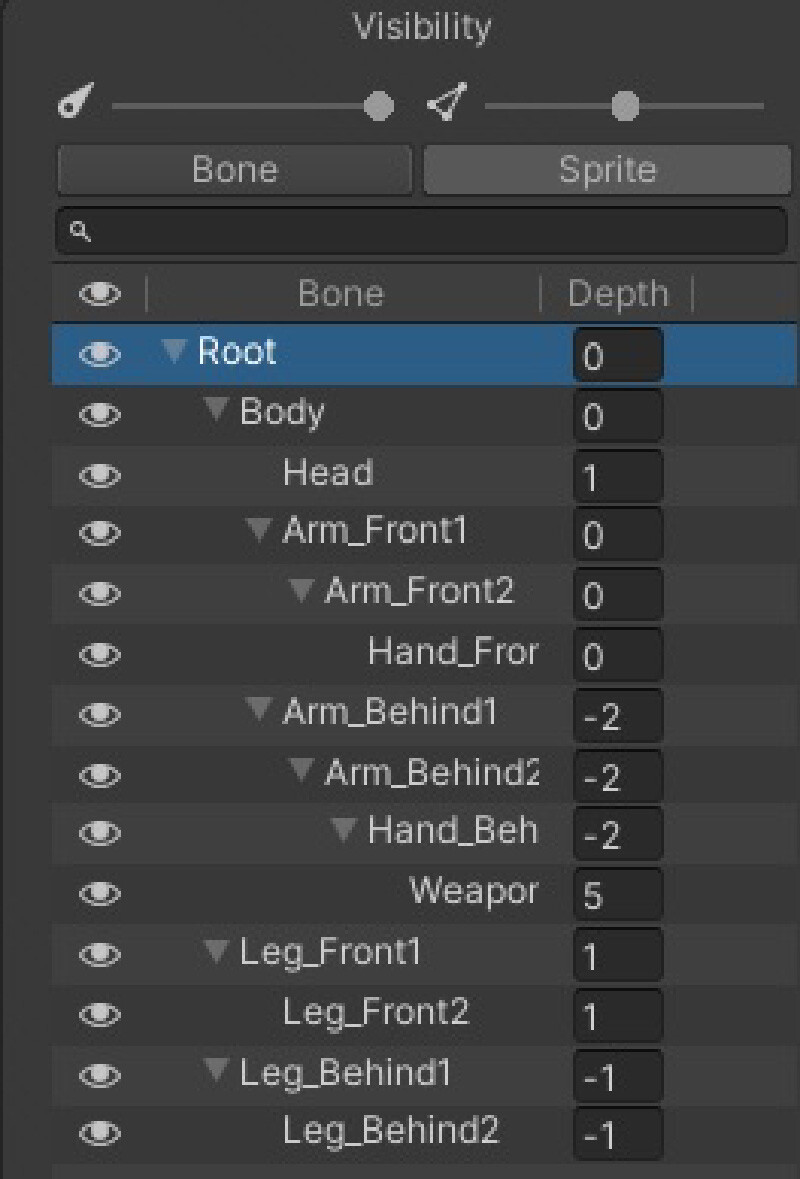Screen dimensions: 800x1179
Task: Click the eye icon in the column header
Action: pyautogui.click(x=99, y=294)
